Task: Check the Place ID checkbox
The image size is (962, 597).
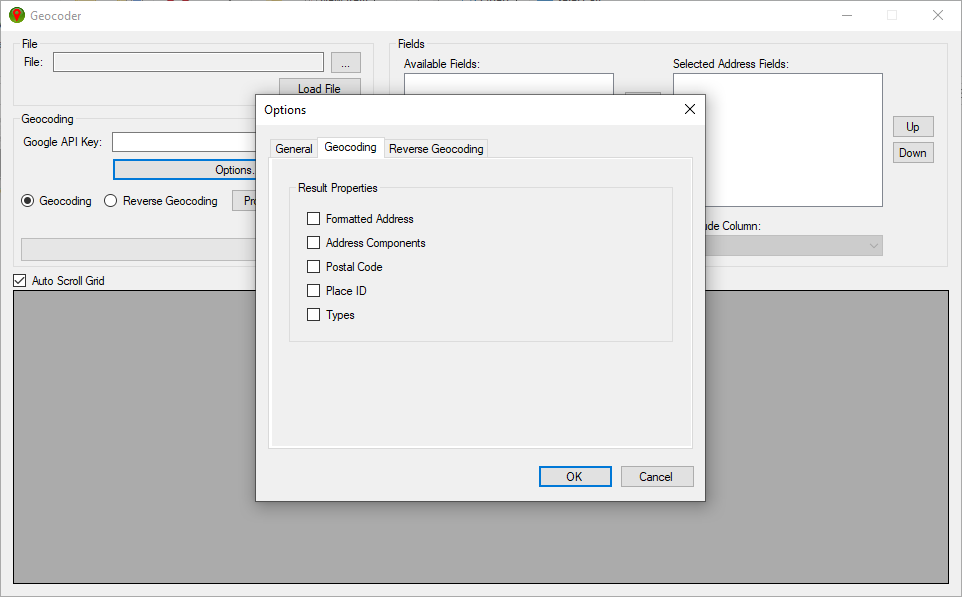Action: click(313, 290)
